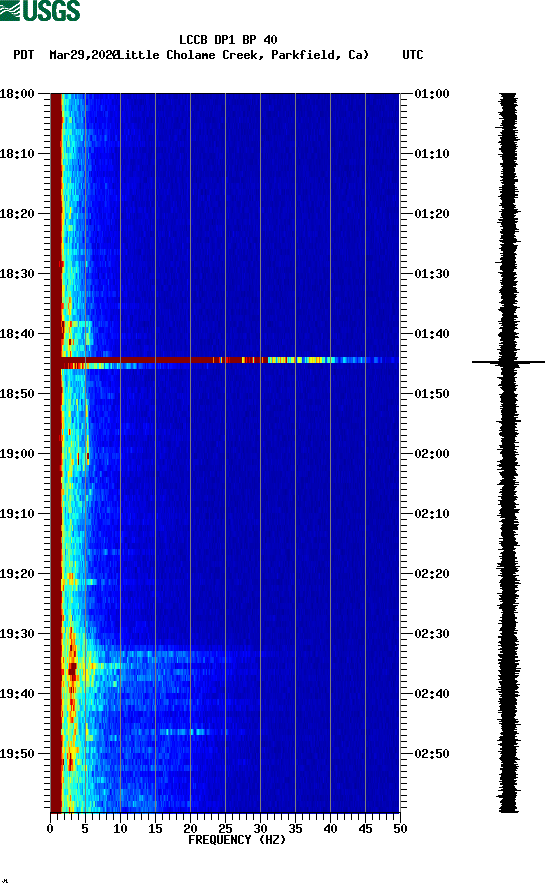The height and width of the screenshot is (892, 552).
Task: Click the 01:40 UTC time label
Action: [x=432, y=334]
